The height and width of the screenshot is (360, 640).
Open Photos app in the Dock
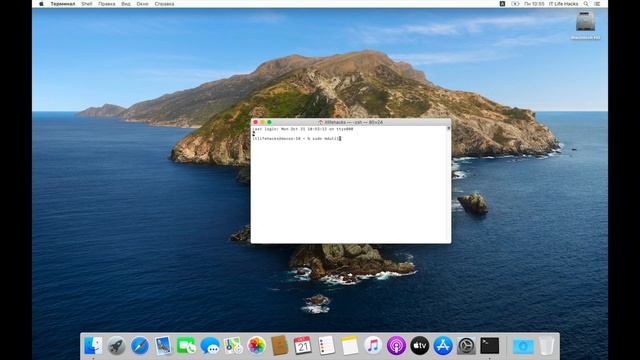[x=256, y=346]
